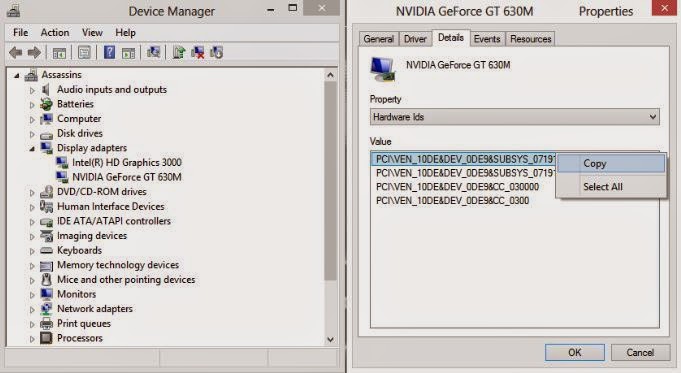The image size is (681, 373).
Task: Close the Properties dialog with red X
Action: 664,8
